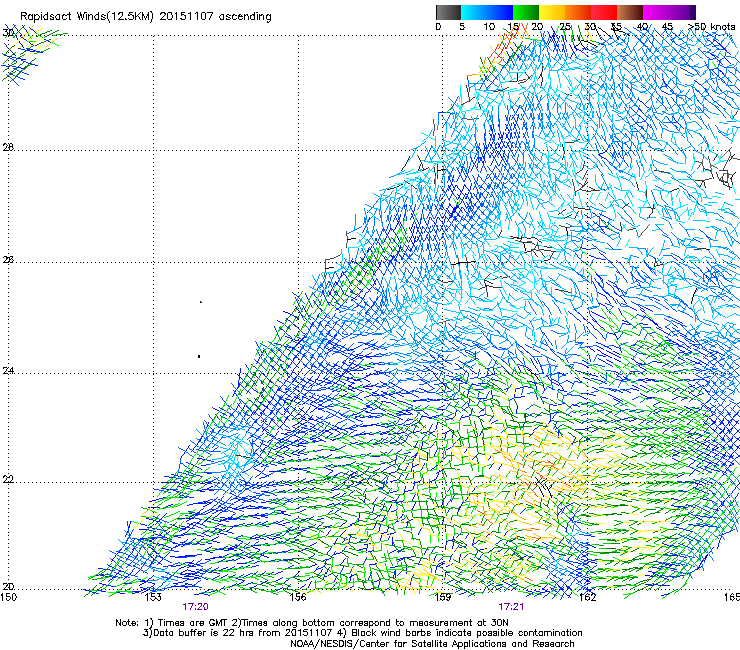The height and width of the screenshot is (650, 740).
Task: Click the brown 35-40 knots color bar segment
Action: click(630, 12)
